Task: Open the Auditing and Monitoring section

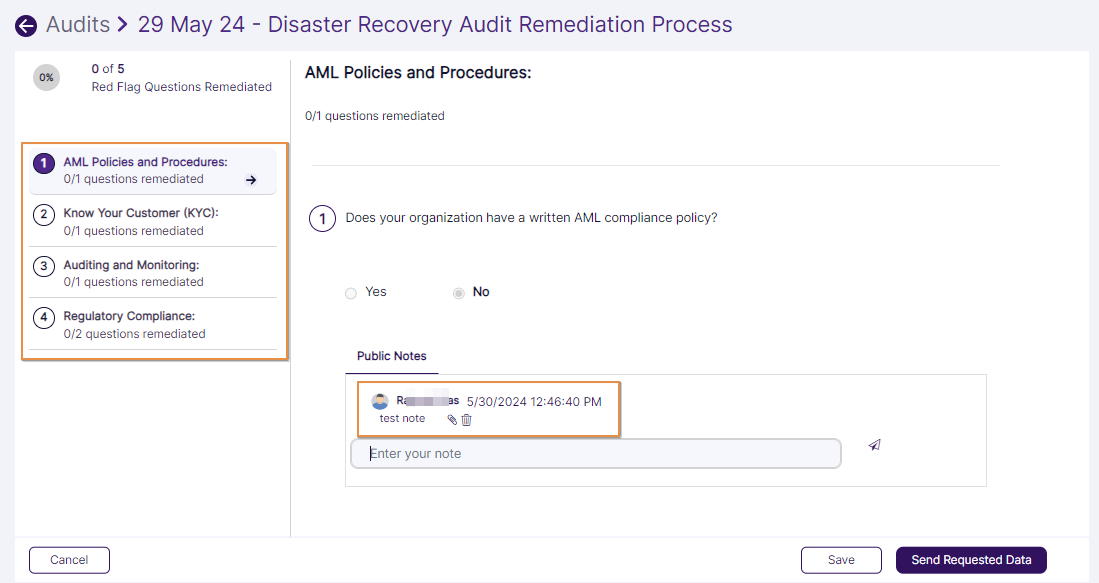Action: pyautogui.click(x=131, y=265)
